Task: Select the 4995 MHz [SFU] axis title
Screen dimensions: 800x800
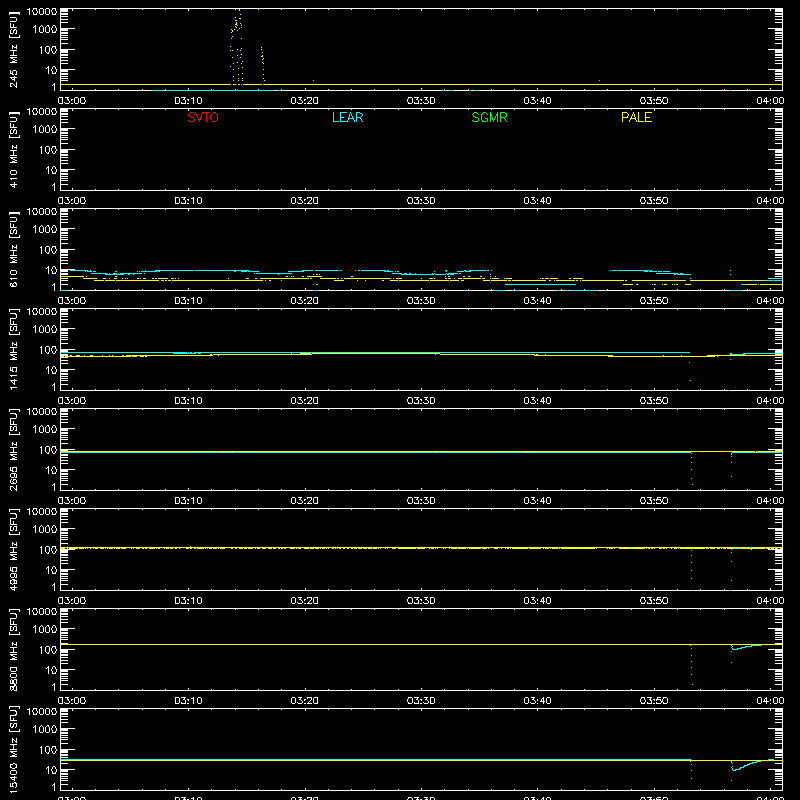Action: 13,549
